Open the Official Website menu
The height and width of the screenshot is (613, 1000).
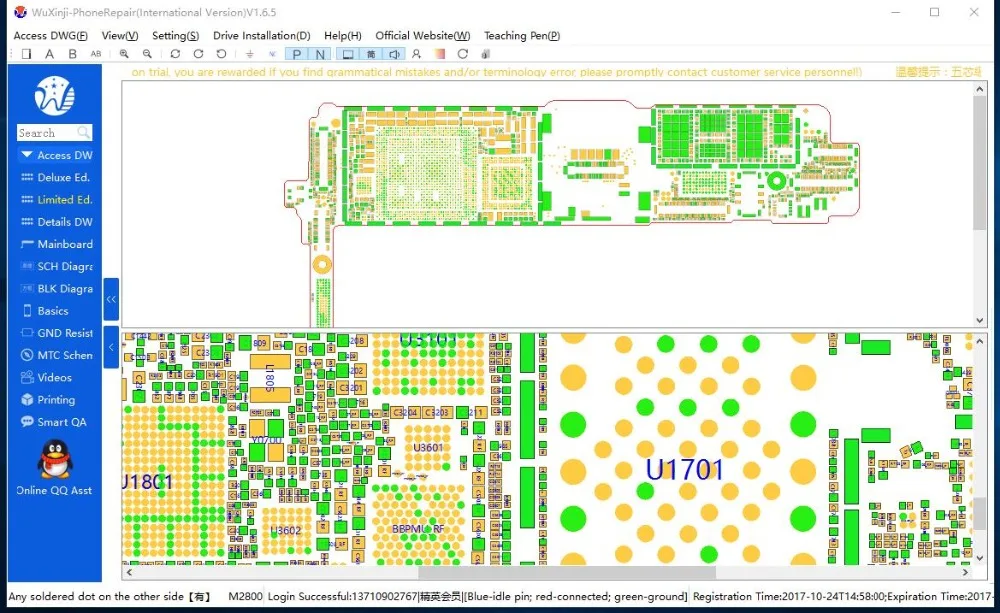point(422,36)
